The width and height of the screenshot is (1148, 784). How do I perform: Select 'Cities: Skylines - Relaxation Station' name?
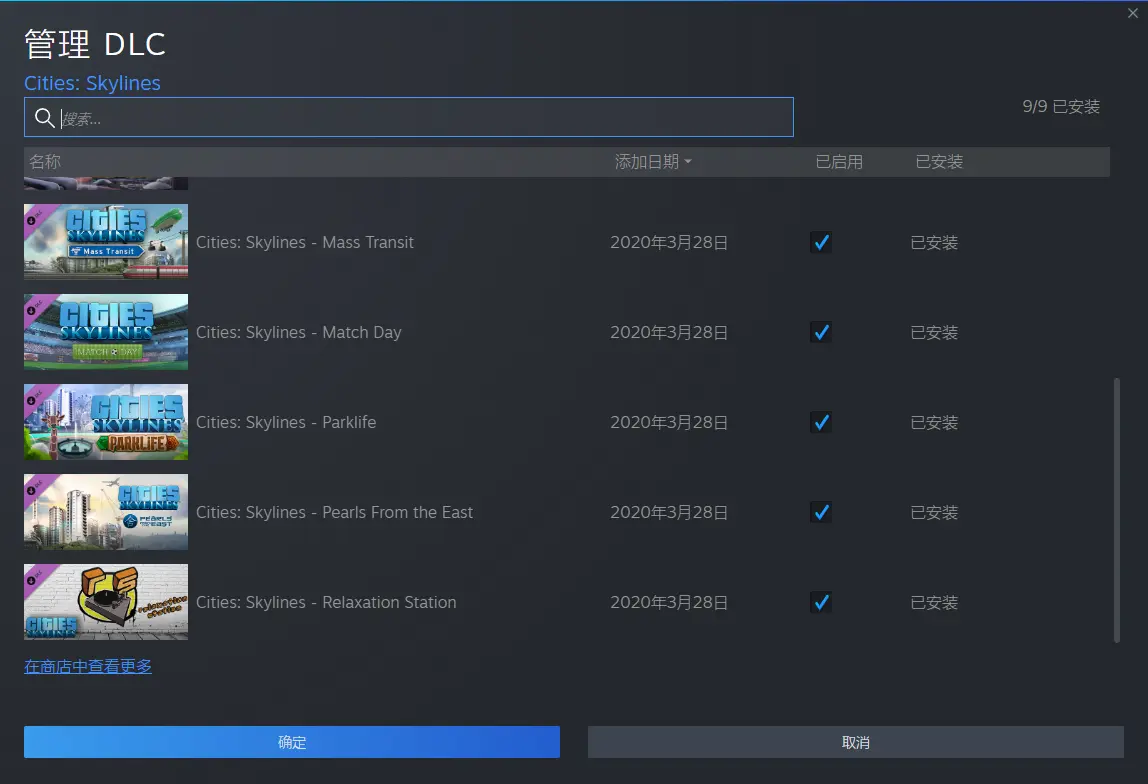coord(326,602)
